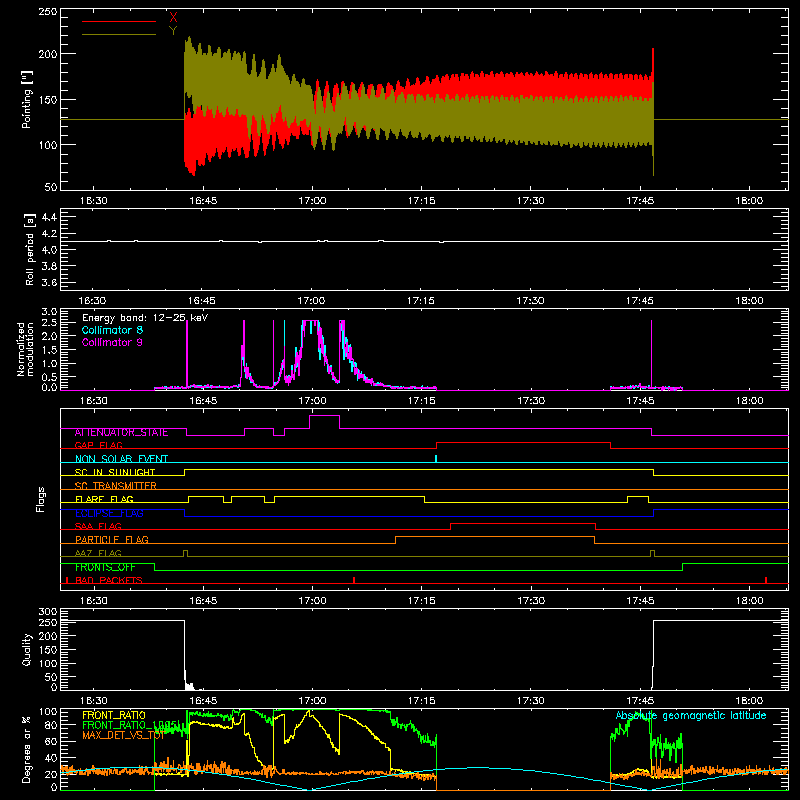Viewport: 800px width, 800px height.
Task: Click the cyan 'Collimator 8' legend entry
Action: (112, 330)
